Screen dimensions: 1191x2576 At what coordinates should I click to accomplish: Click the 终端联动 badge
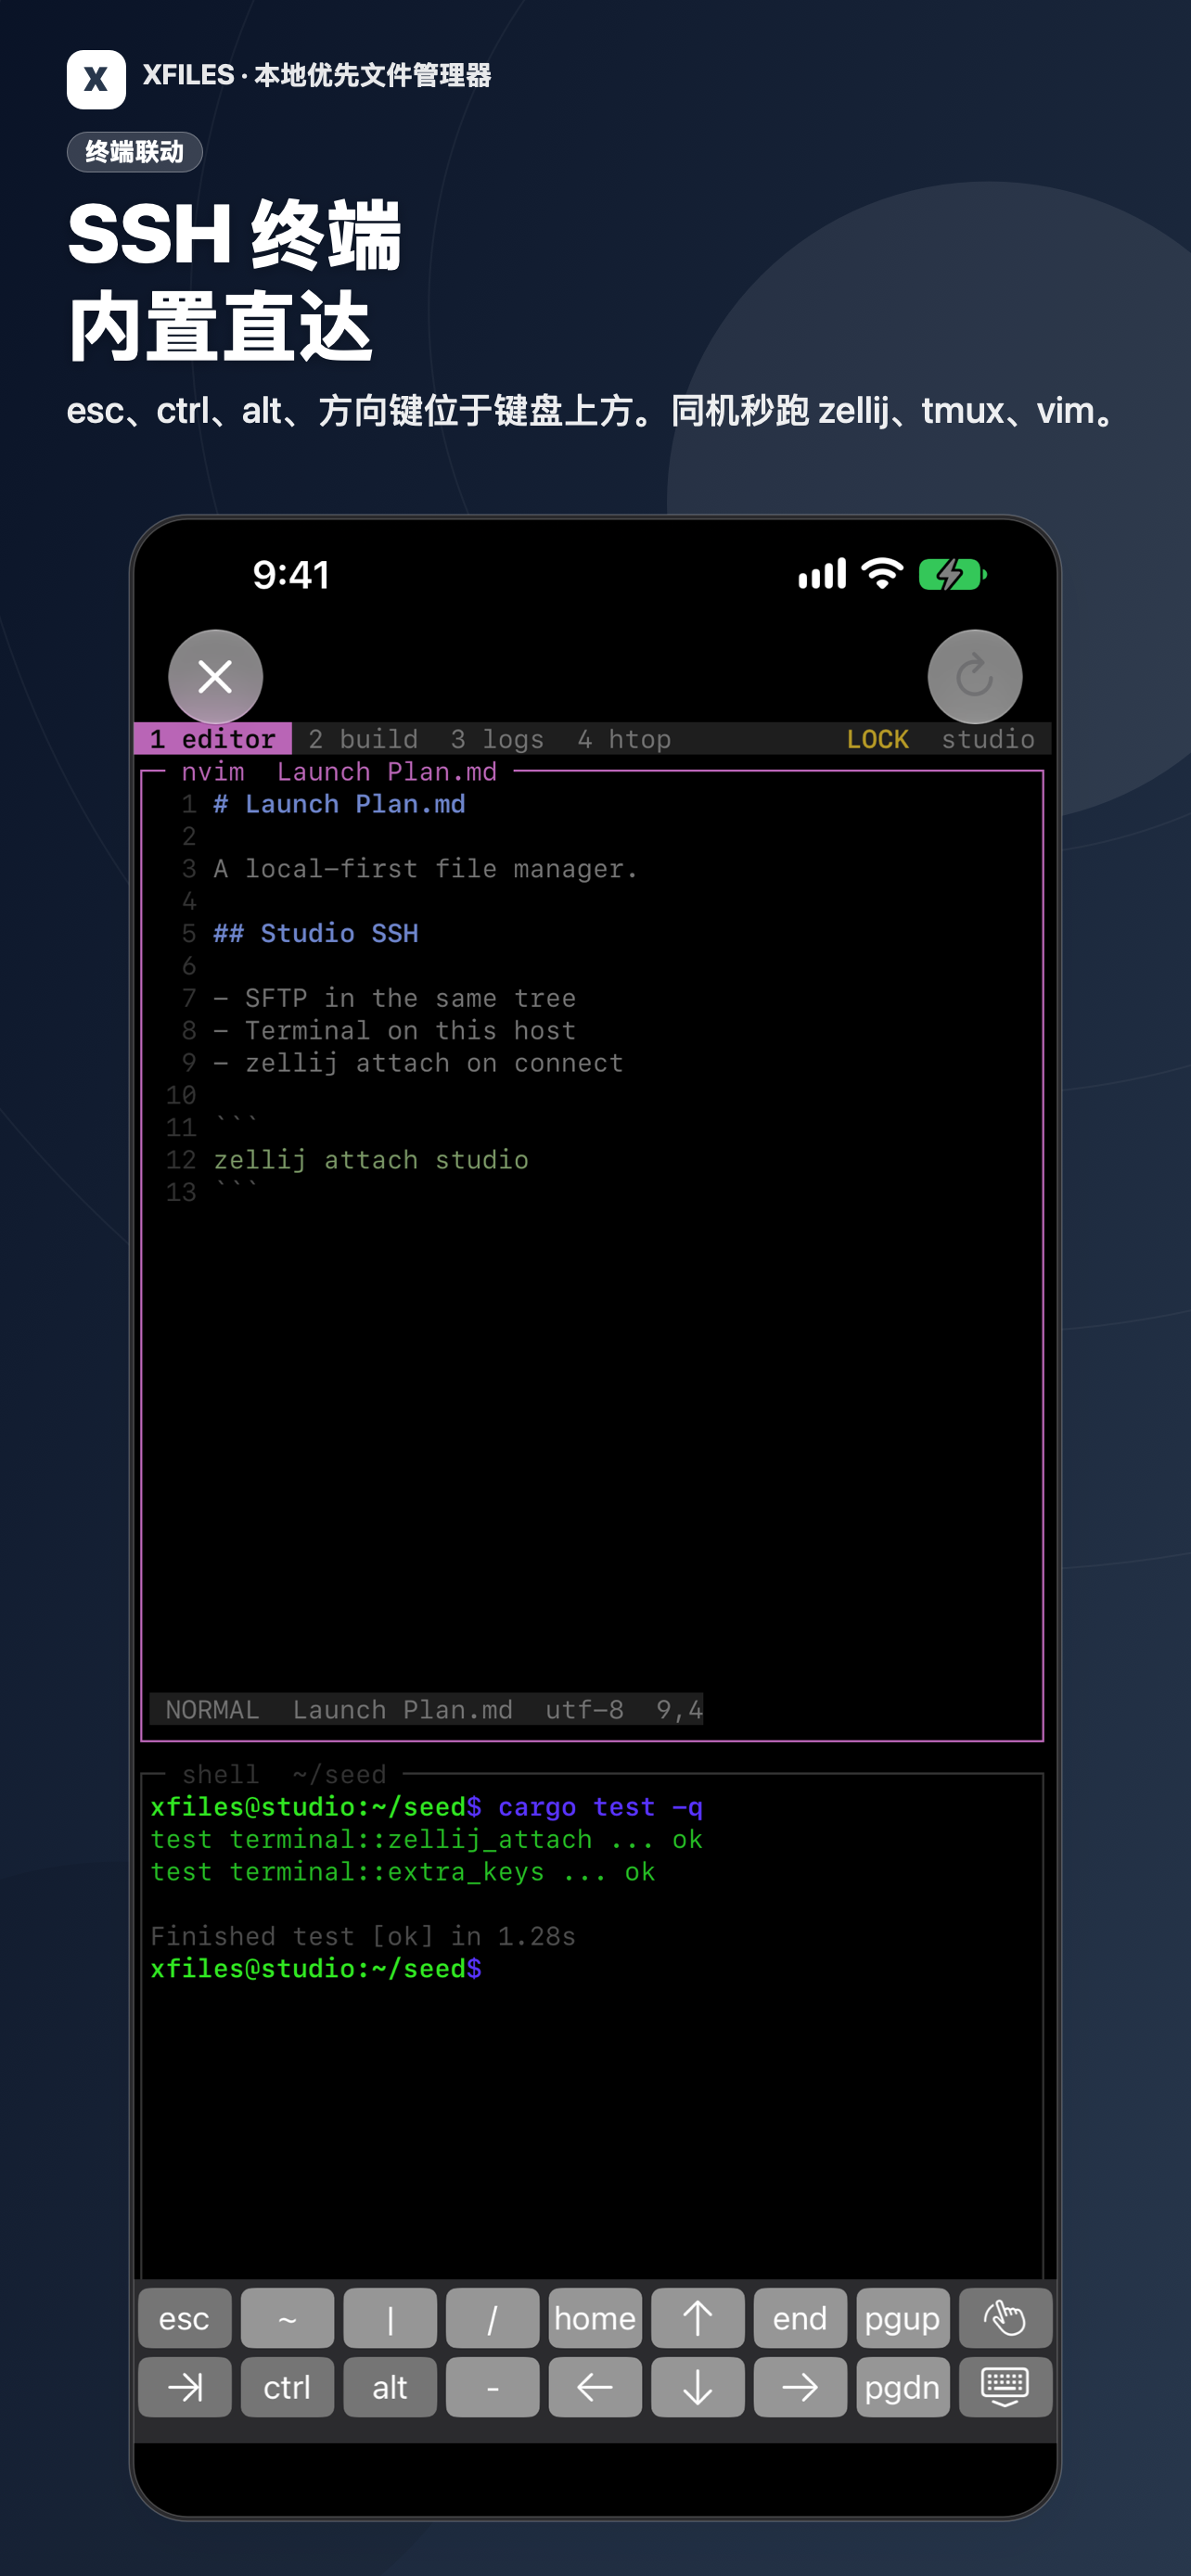click(x=135, y=152)
